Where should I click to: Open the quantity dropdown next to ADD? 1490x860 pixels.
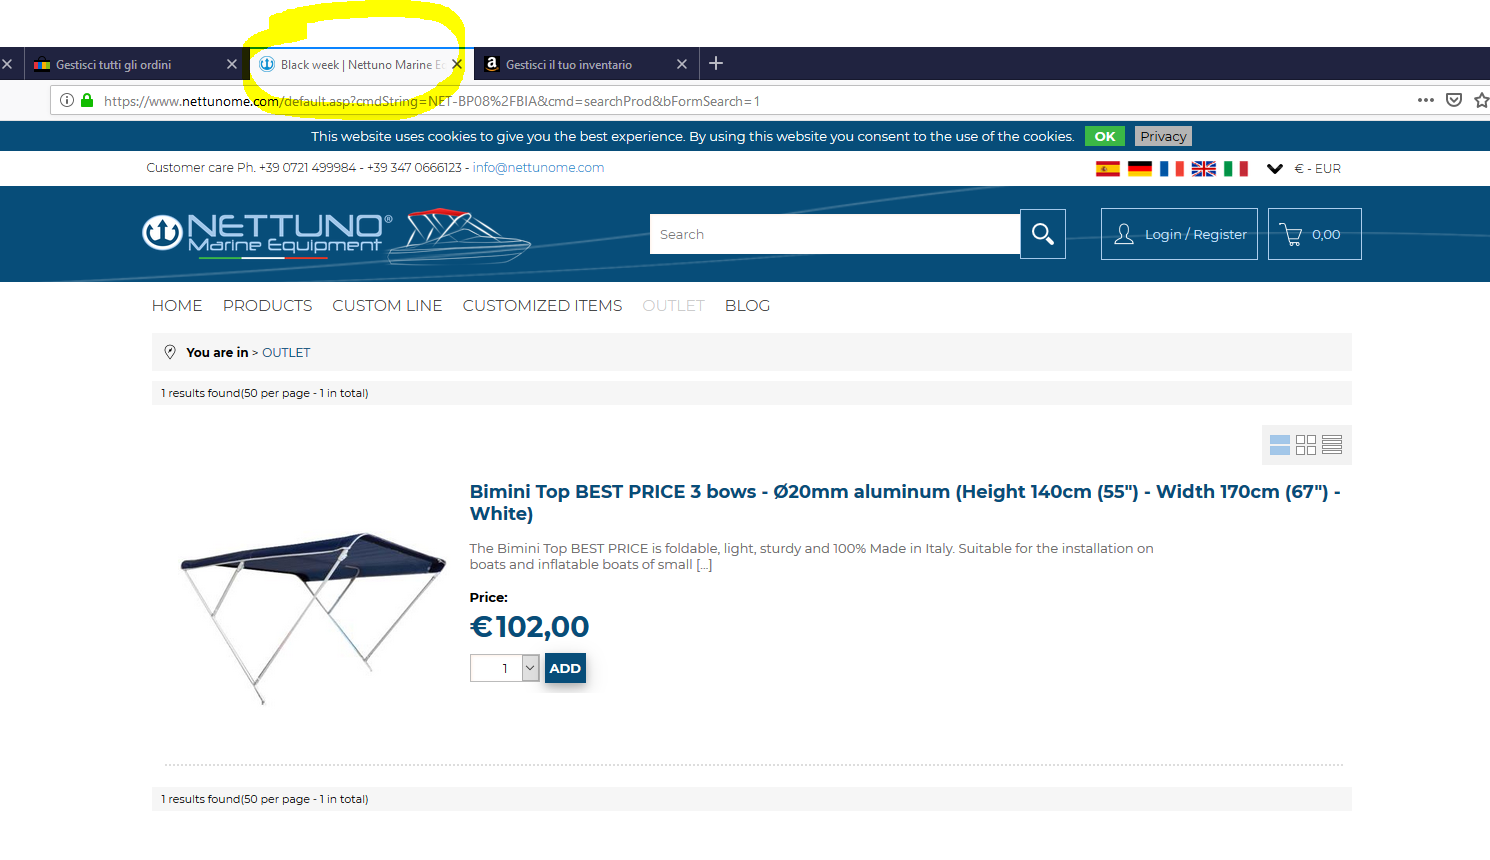pyautogui.click(x=530, y=668)
